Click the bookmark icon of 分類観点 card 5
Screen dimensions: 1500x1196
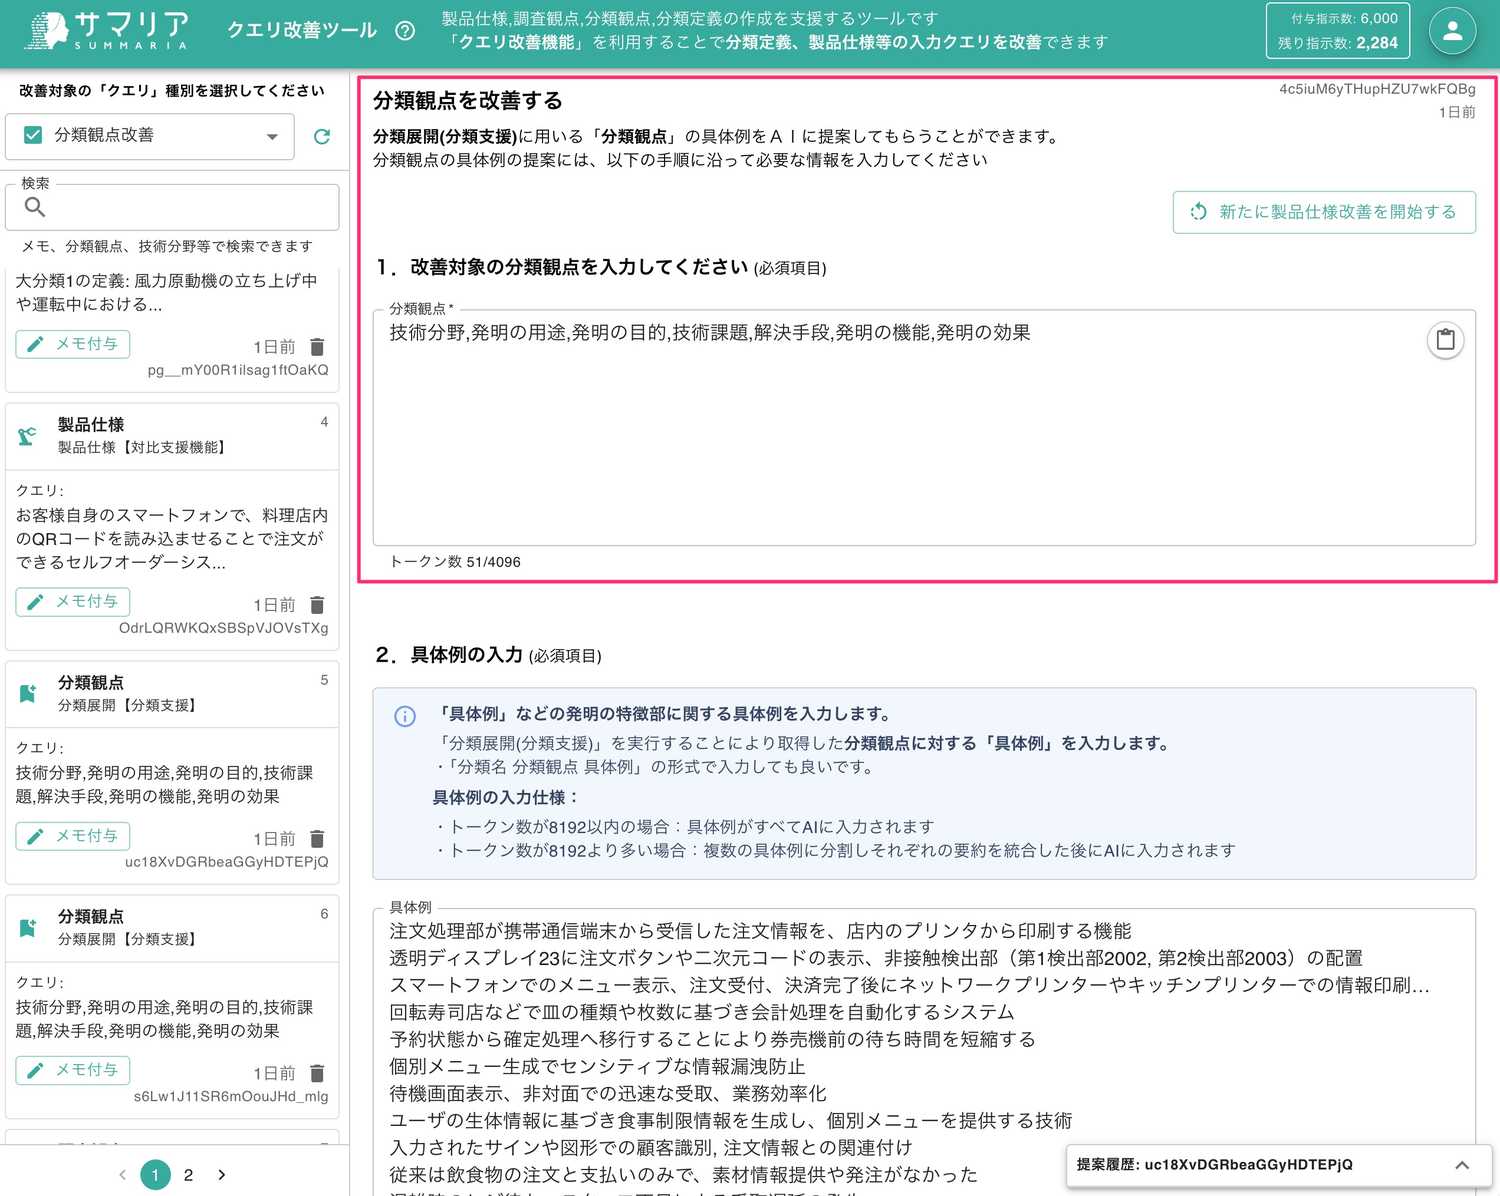[28, 693]
